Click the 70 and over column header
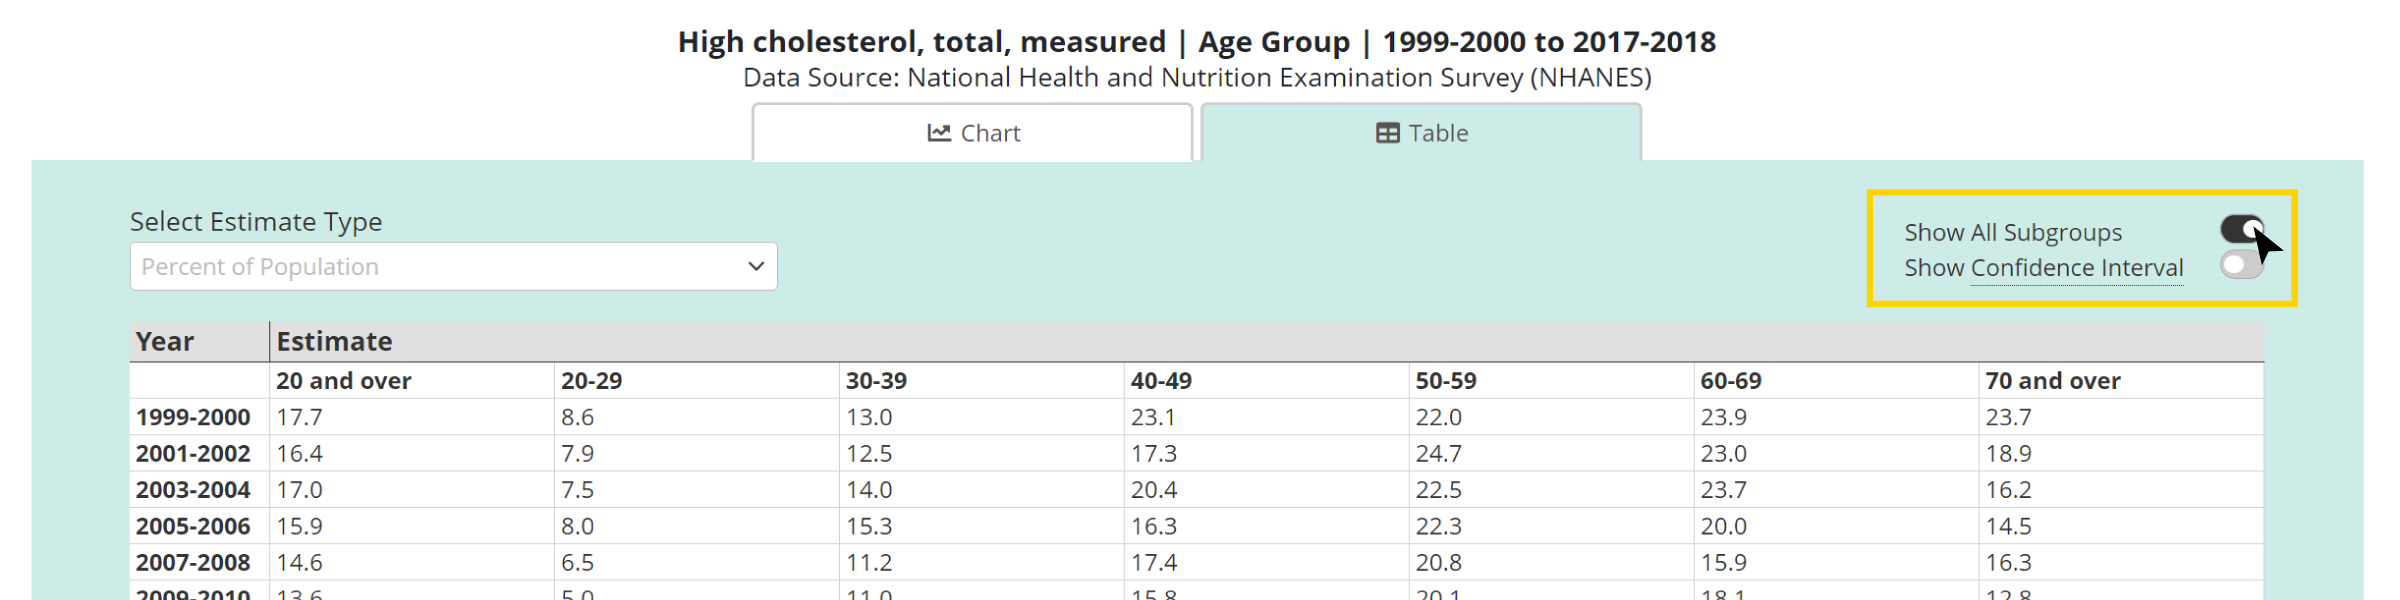Viewport: 2400px width, 600px height. click(x=2052, y=381)
